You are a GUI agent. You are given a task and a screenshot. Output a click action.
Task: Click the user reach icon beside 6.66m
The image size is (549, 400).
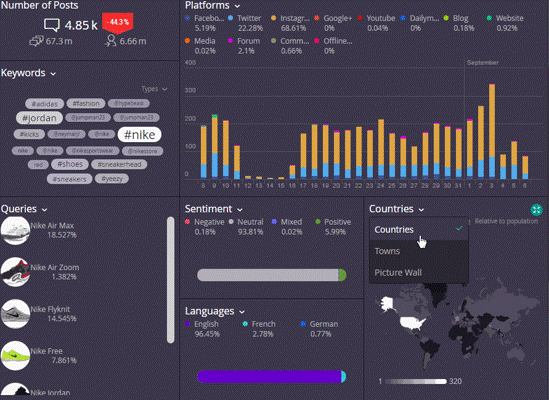coord(110,41)
